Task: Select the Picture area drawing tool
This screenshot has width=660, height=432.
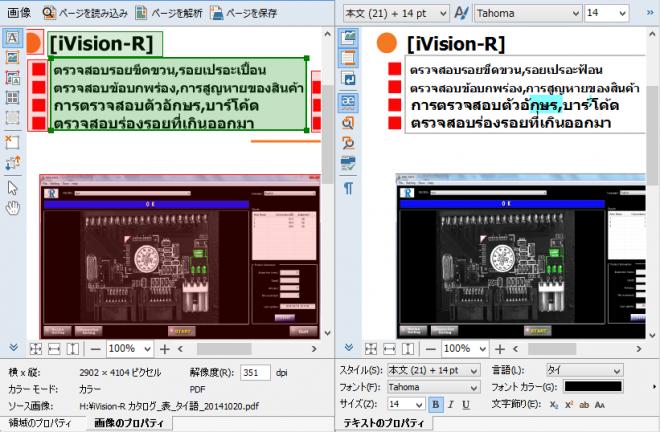Action: [13, 58]
